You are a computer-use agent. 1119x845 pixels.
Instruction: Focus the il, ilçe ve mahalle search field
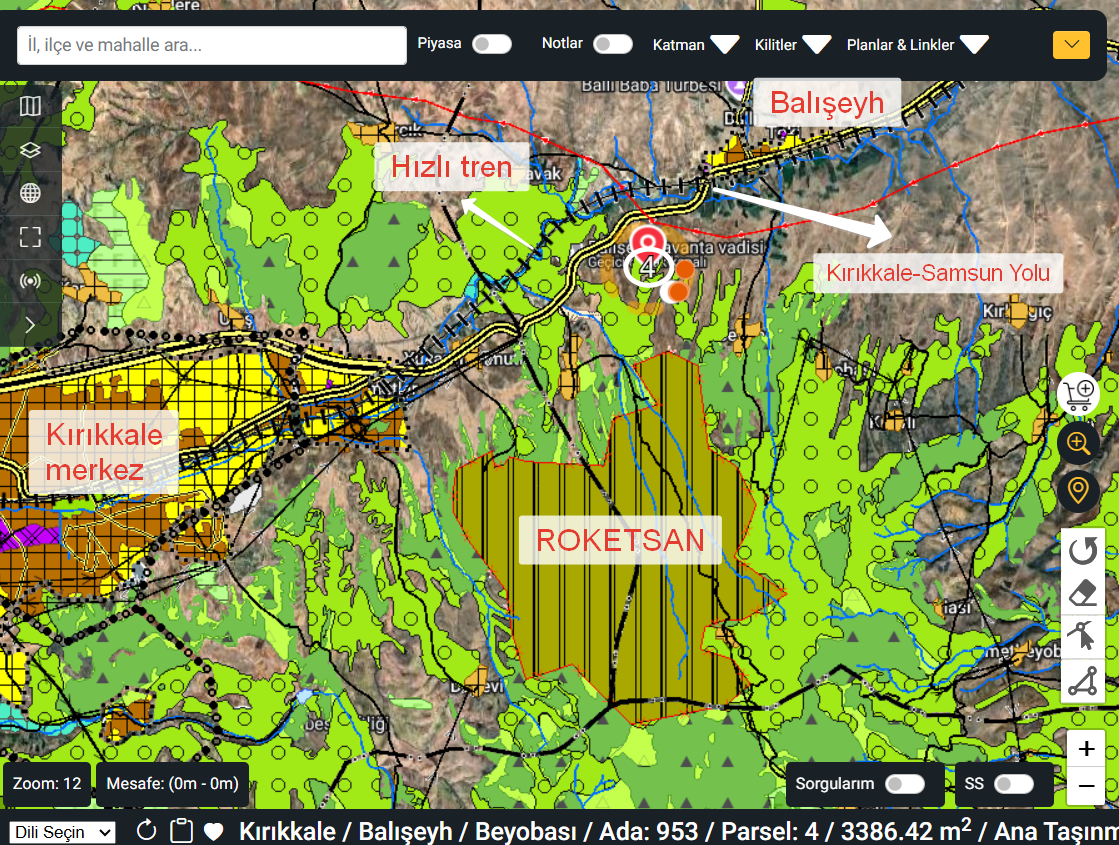(212, 45)
